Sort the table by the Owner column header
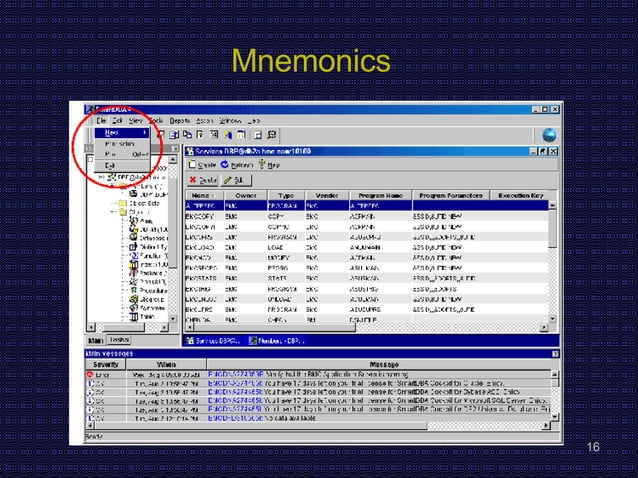This screenshot has height=478, width=638. pyautogui.click(x=246, y=196)
